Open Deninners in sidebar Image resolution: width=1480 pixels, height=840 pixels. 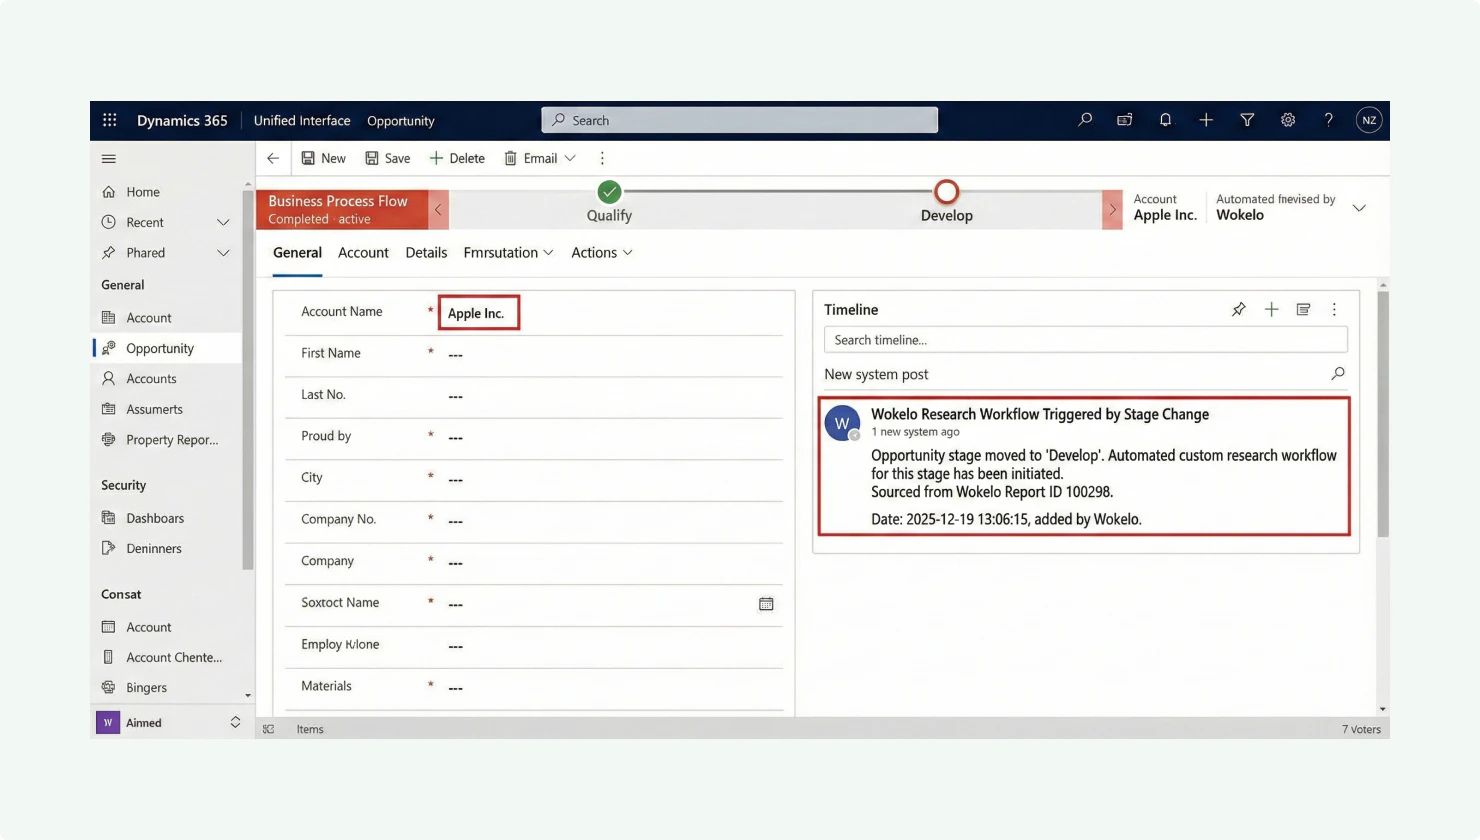click(154, 548)
